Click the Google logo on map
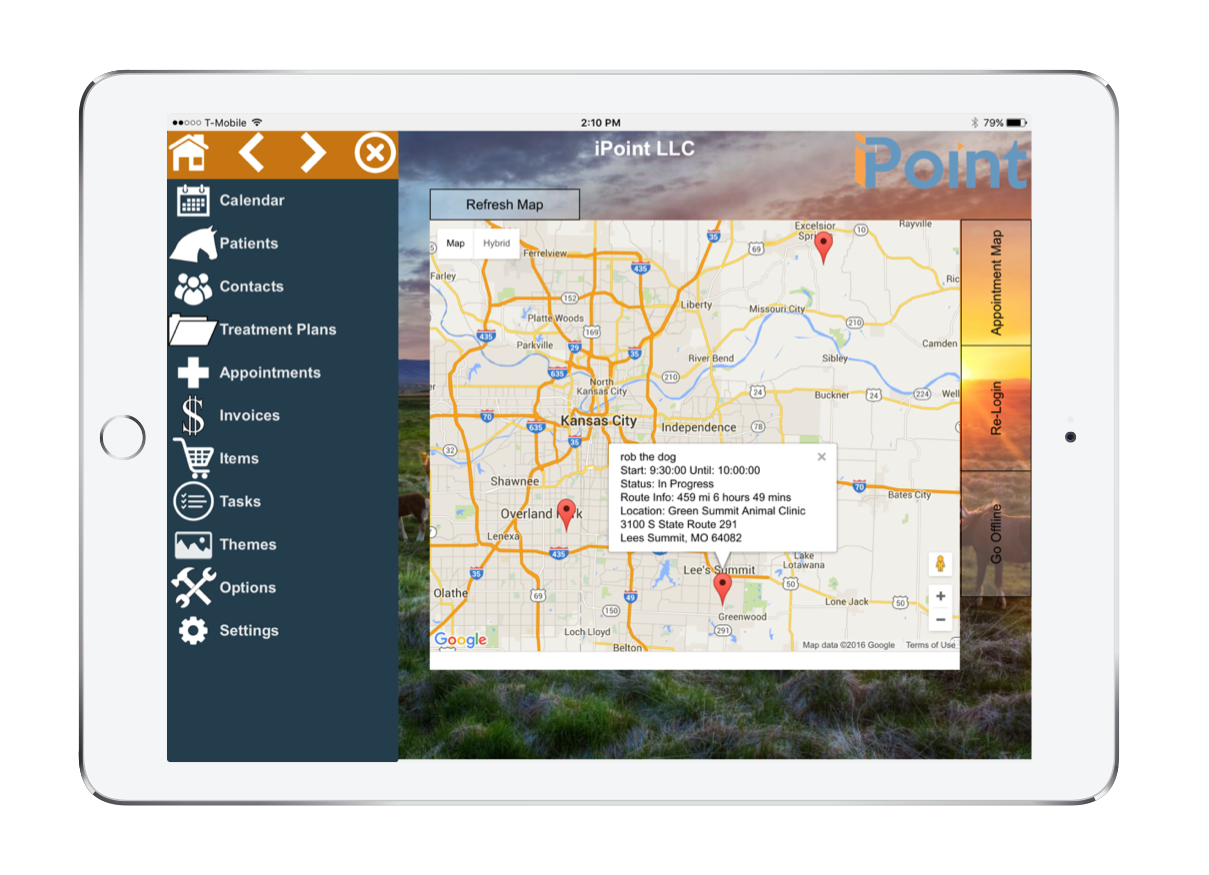1209x875 pixels. [461, 640]
